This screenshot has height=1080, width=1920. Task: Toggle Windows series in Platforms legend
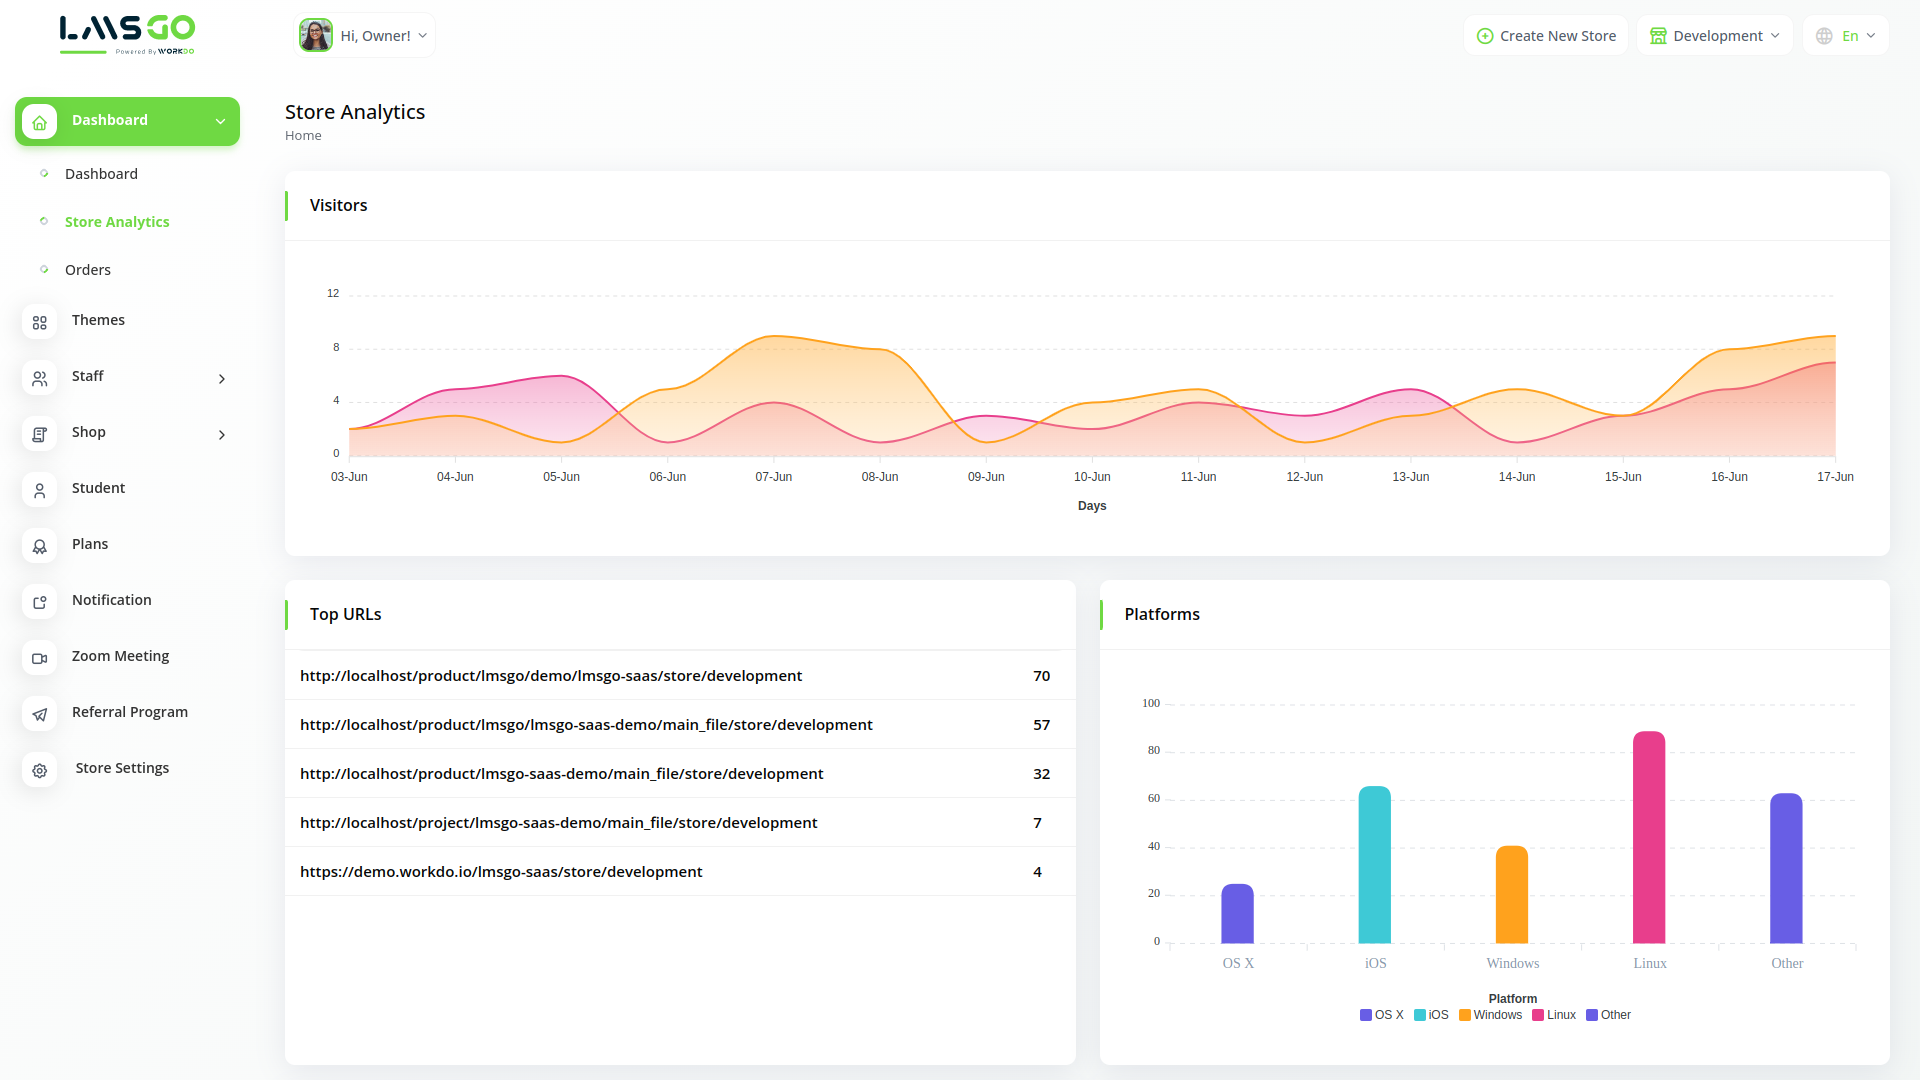1490,1015
